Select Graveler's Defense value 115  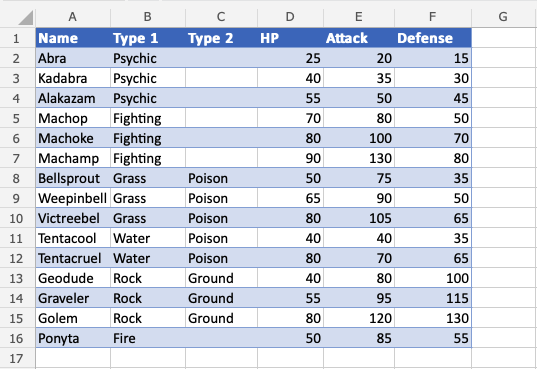pos(433,298)
